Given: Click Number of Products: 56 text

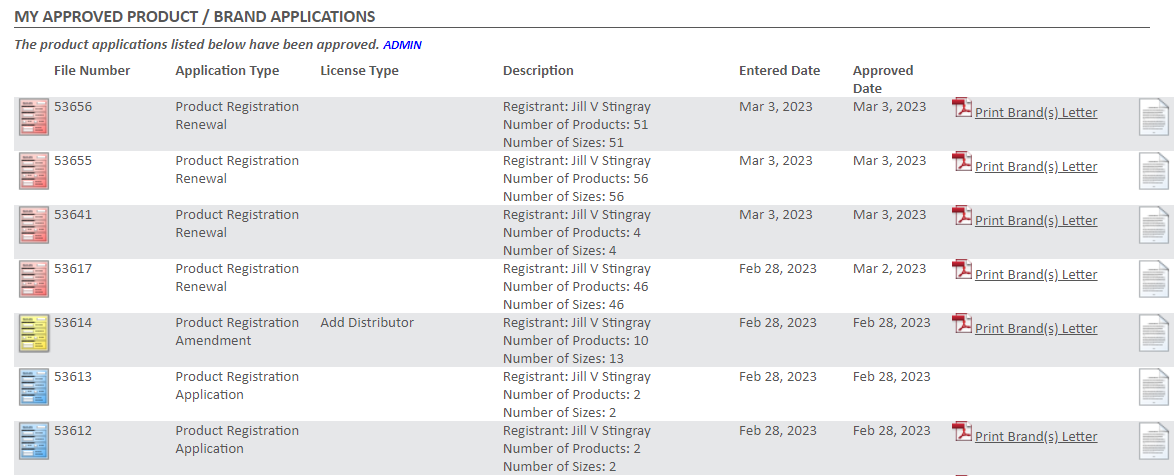Looking at the screenshot, I should (x=575, y=178).
